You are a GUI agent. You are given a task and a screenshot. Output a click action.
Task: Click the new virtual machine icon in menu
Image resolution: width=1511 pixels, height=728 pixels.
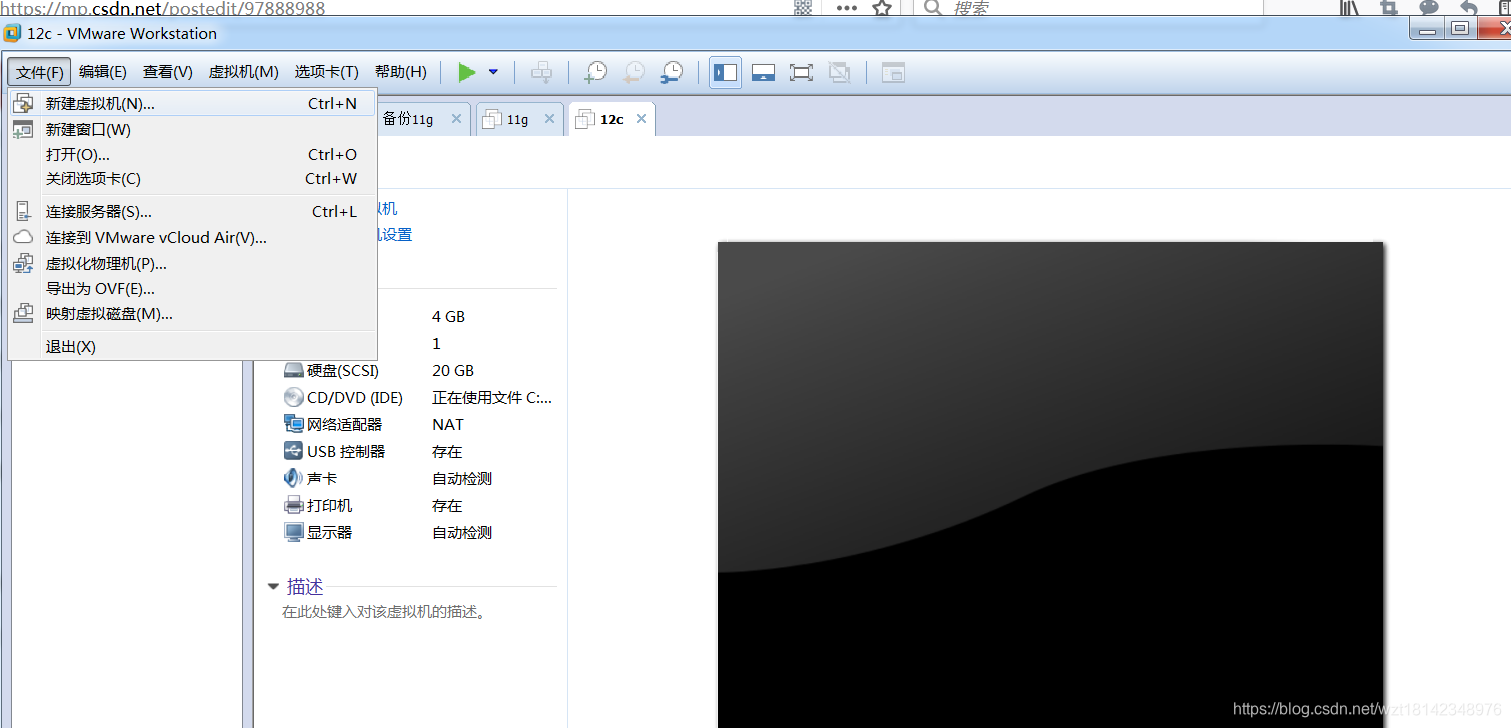23,103
